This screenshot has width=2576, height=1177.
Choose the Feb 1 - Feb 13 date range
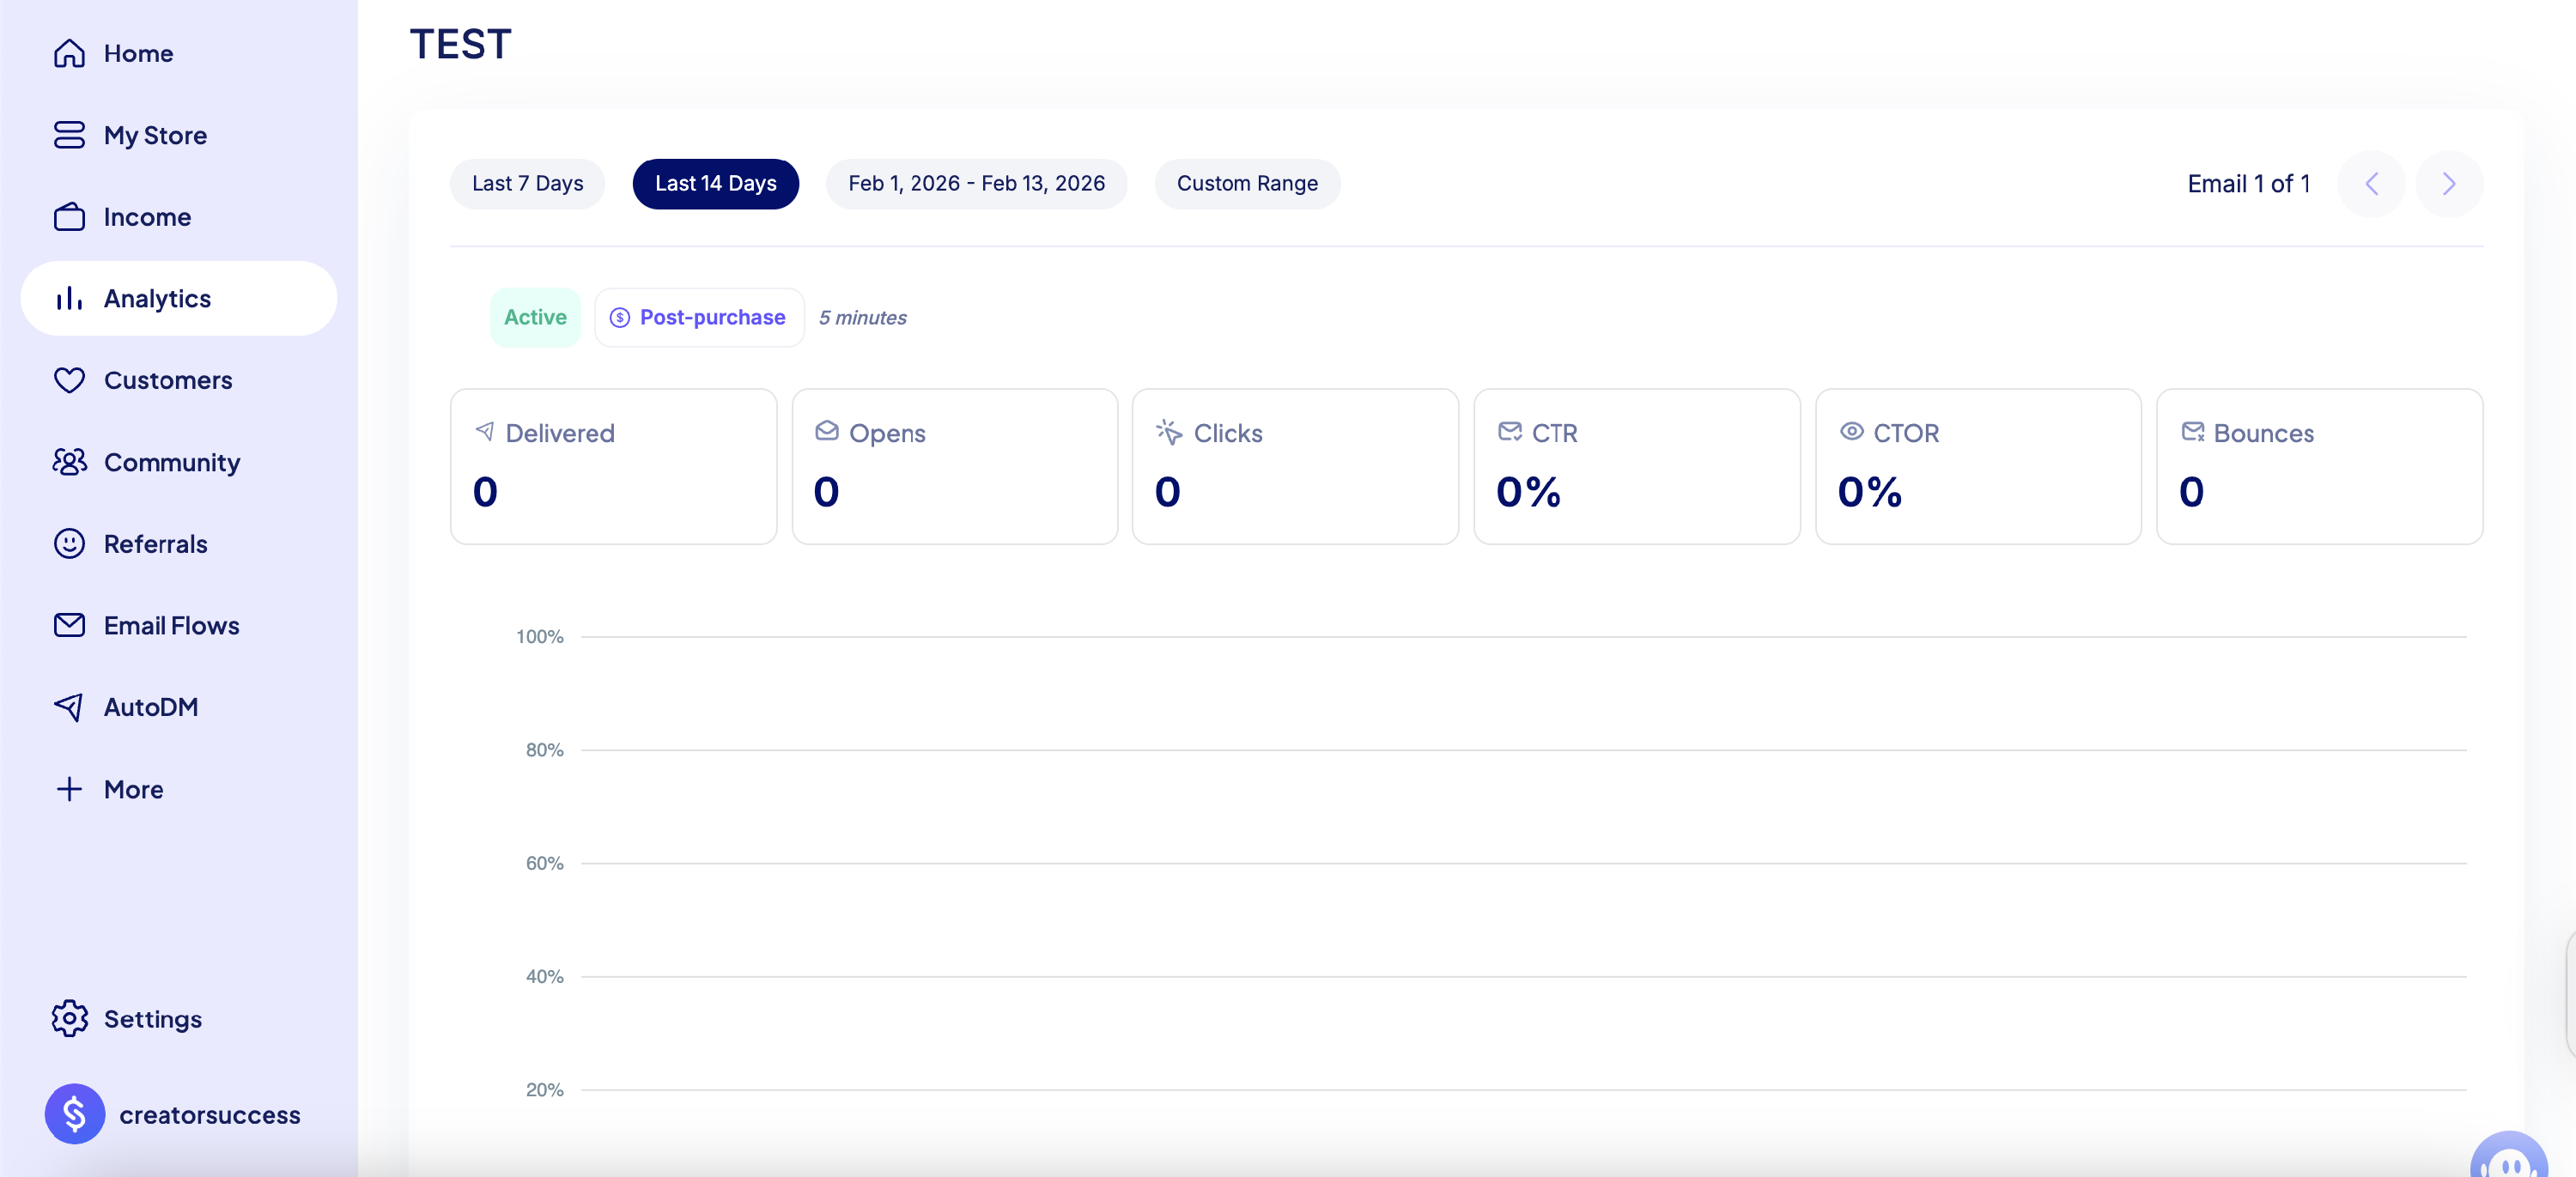click(976, 184)
